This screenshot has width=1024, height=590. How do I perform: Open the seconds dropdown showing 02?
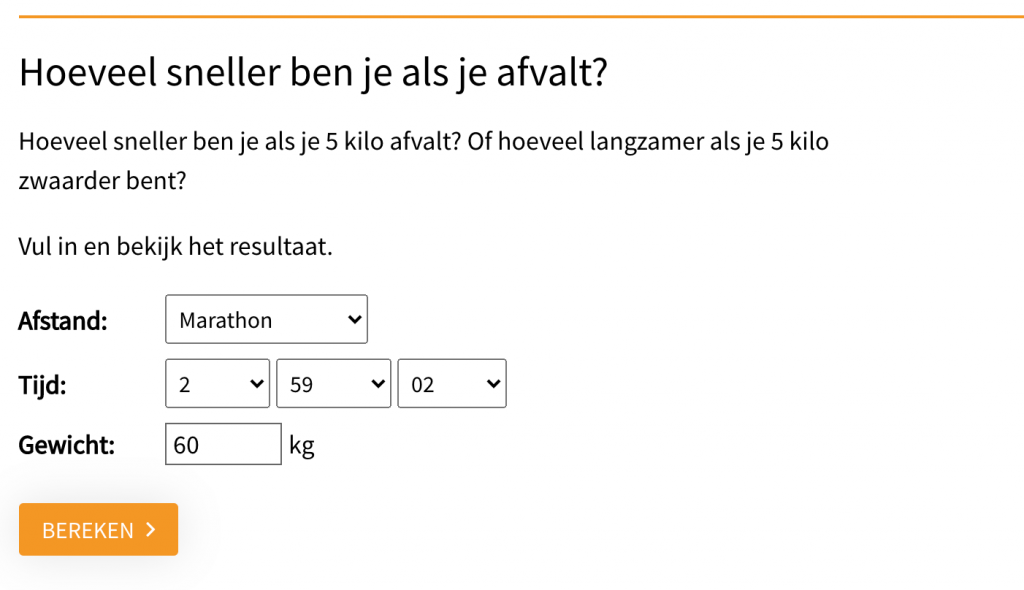tap(451, 384)
